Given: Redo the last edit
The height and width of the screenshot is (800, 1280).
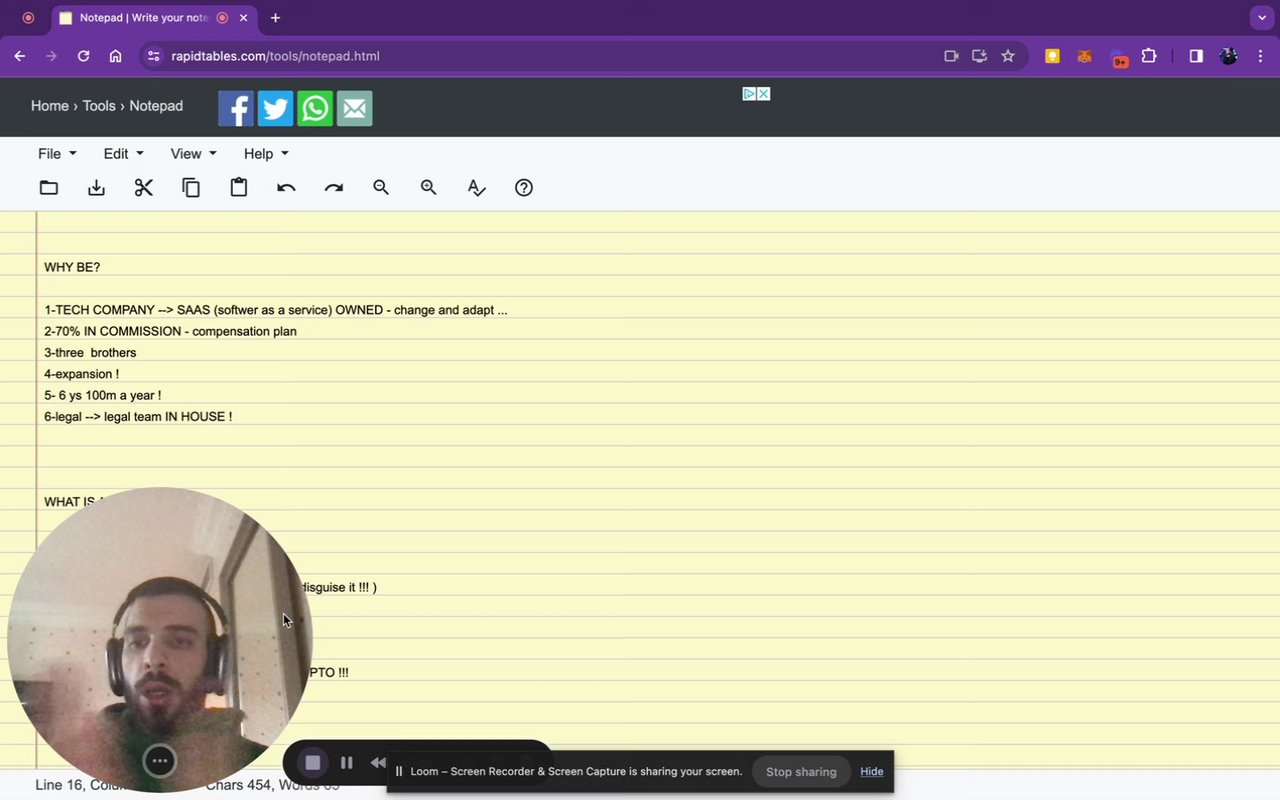Looking at the screenshot, I should [x=334, y=187].
